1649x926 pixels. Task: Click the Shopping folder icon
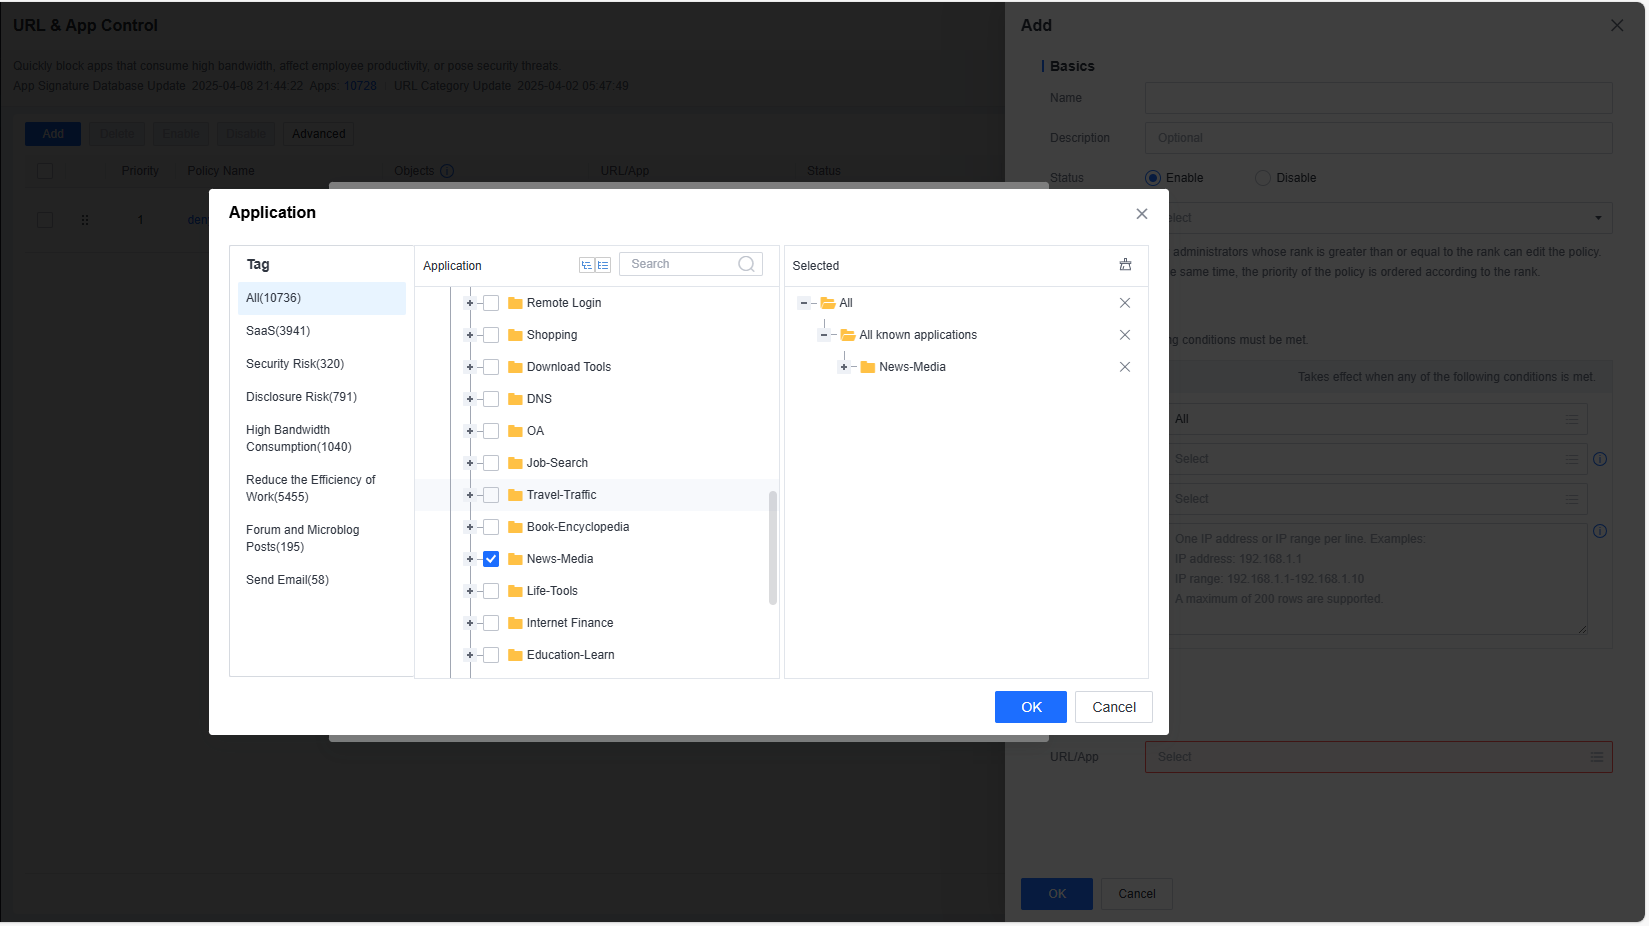[515, 335]
